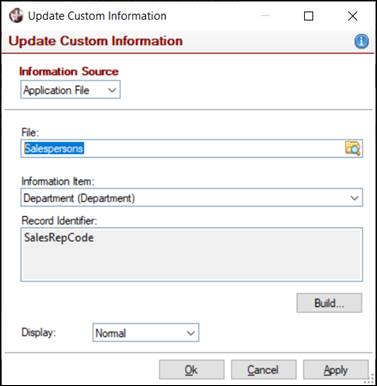Click the application icon in title bar
This screenshot has height=386, width=377.
pos(16,16)
